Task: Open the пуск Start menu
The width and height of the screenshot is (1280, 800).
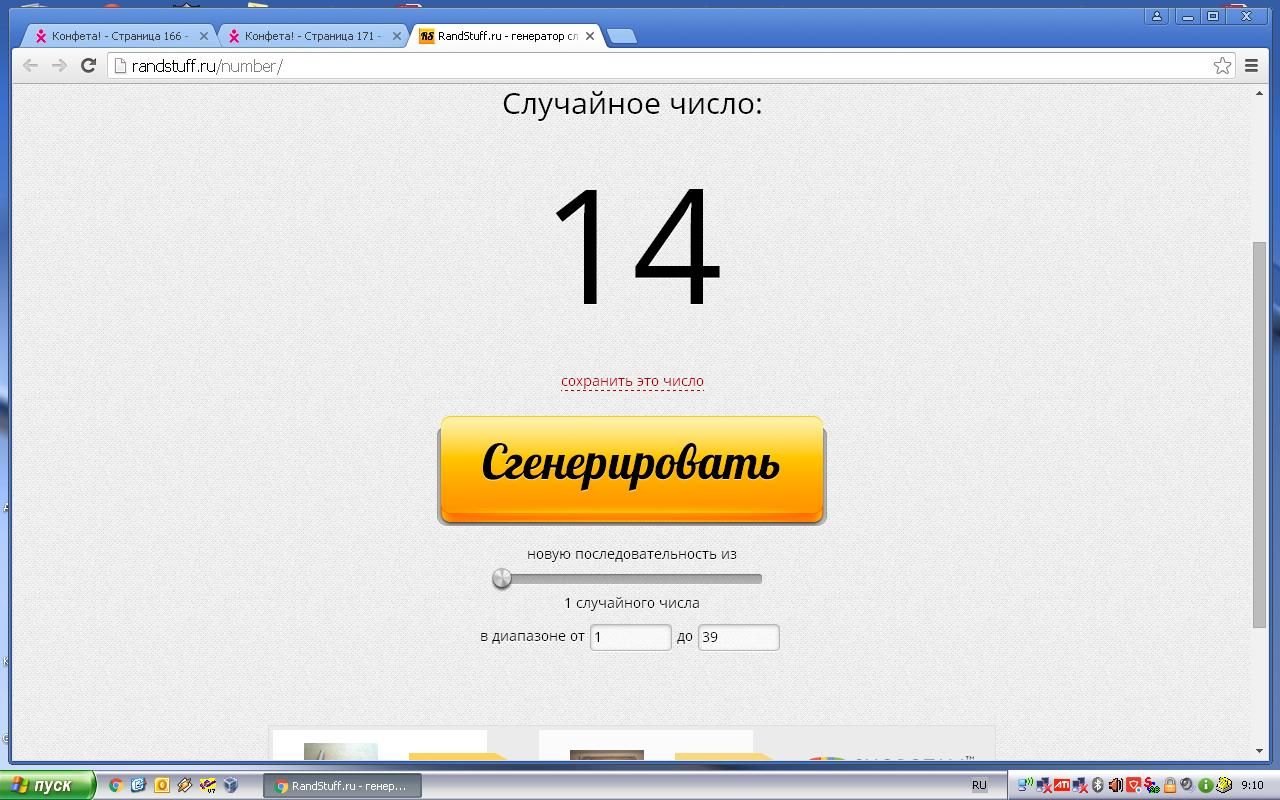Action: click(x=47, y=785)
